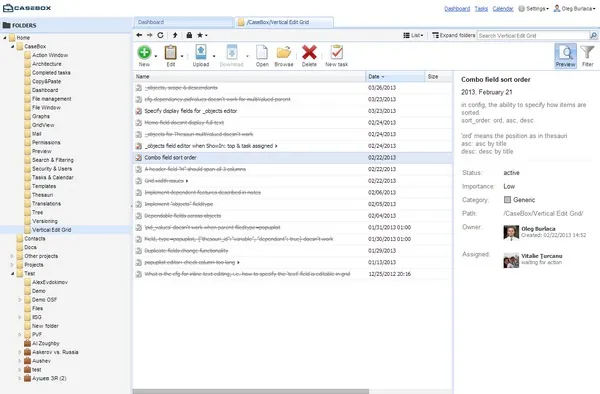
Task: Click the green New item icon
Action: pyautogui.click(x=144, y=52)
